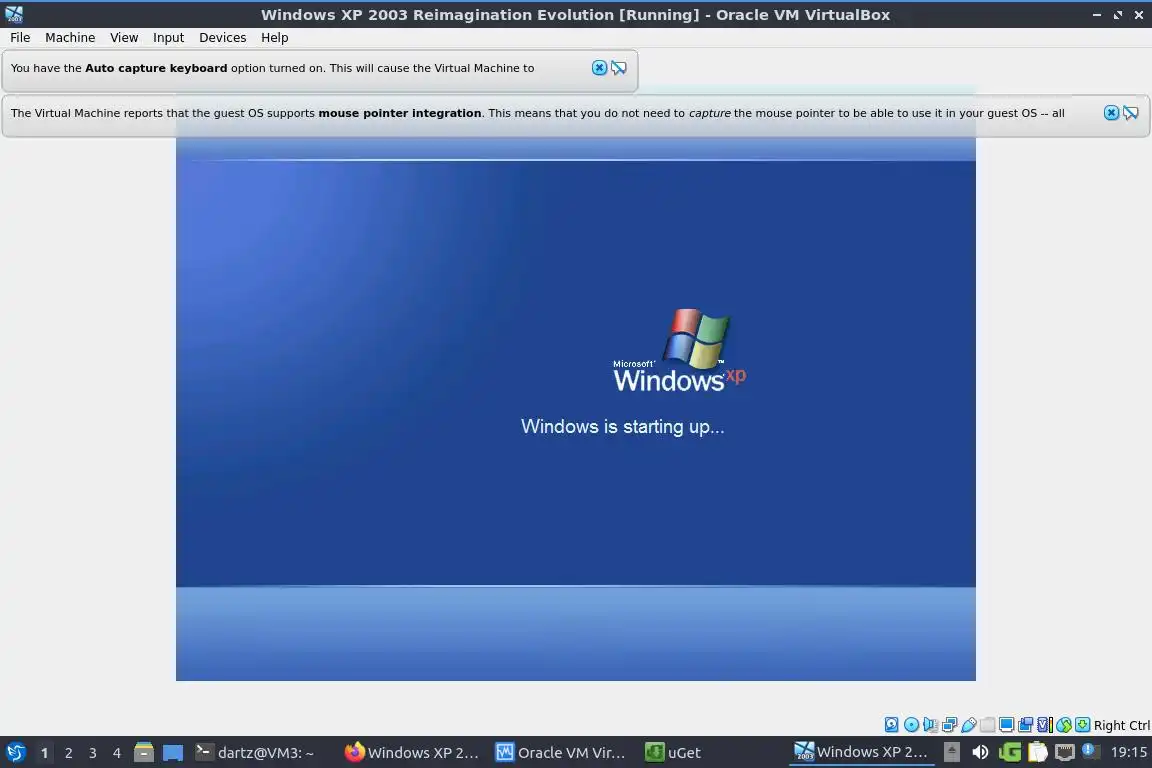Click the removable media eject tray icon
The image size is (1152, 768).
951,752
